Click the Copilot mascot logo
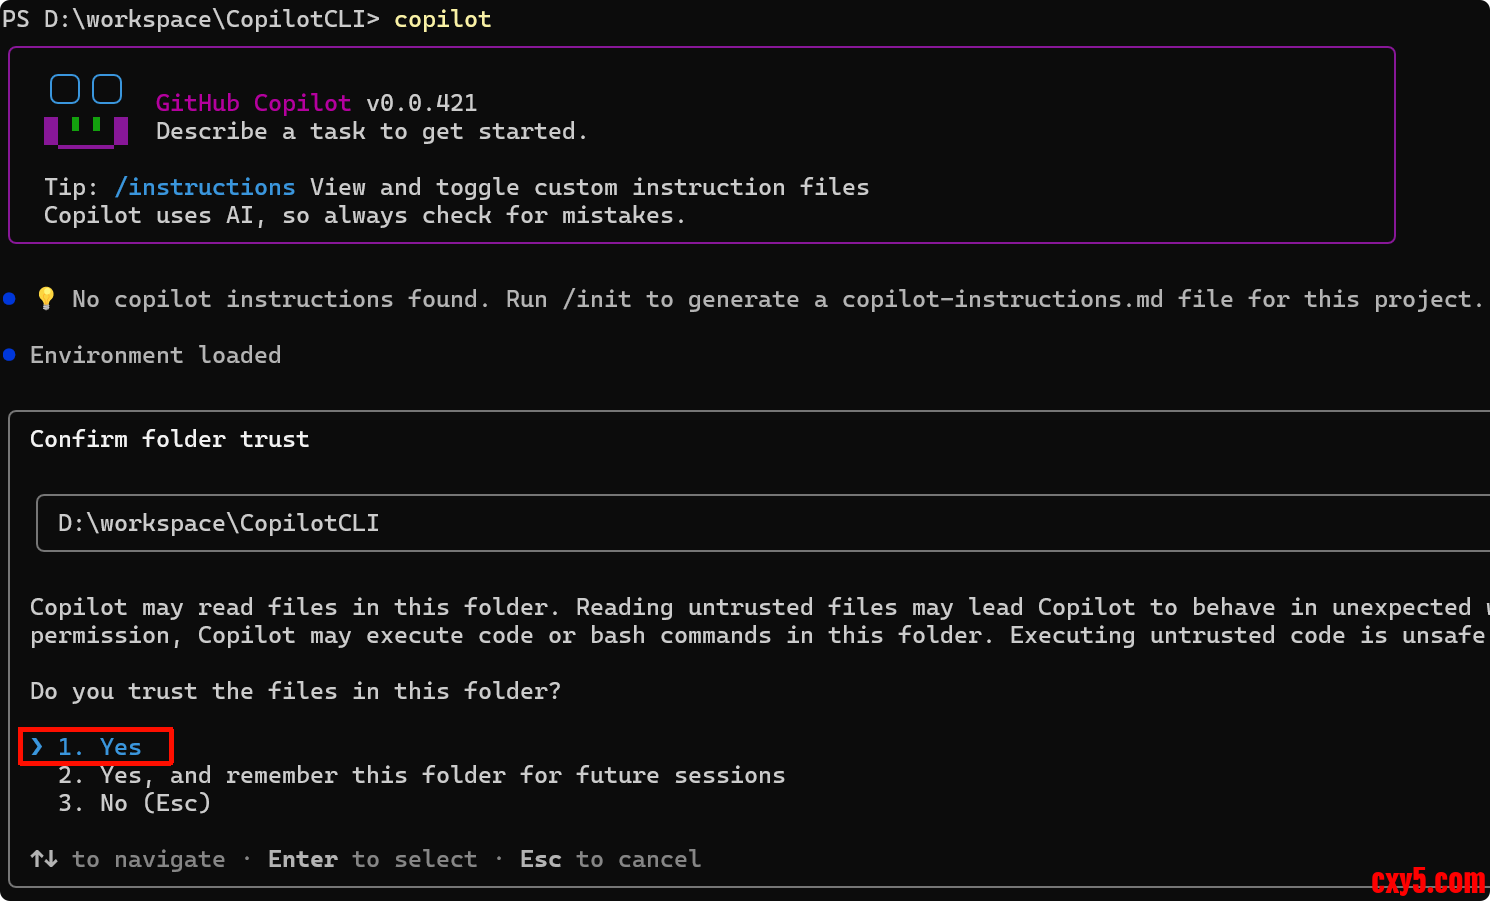The image size is (1490, 901). (86, 110)
